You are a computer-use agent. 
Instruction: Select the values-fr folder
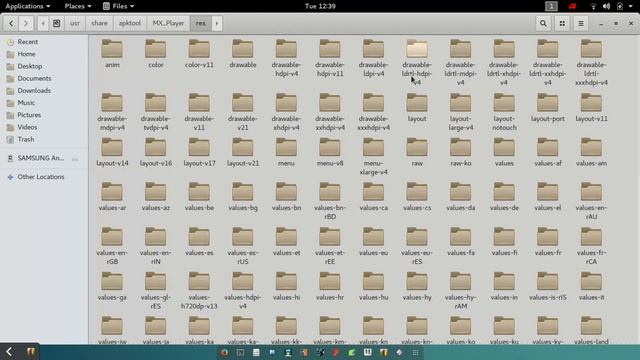[548, 241]
